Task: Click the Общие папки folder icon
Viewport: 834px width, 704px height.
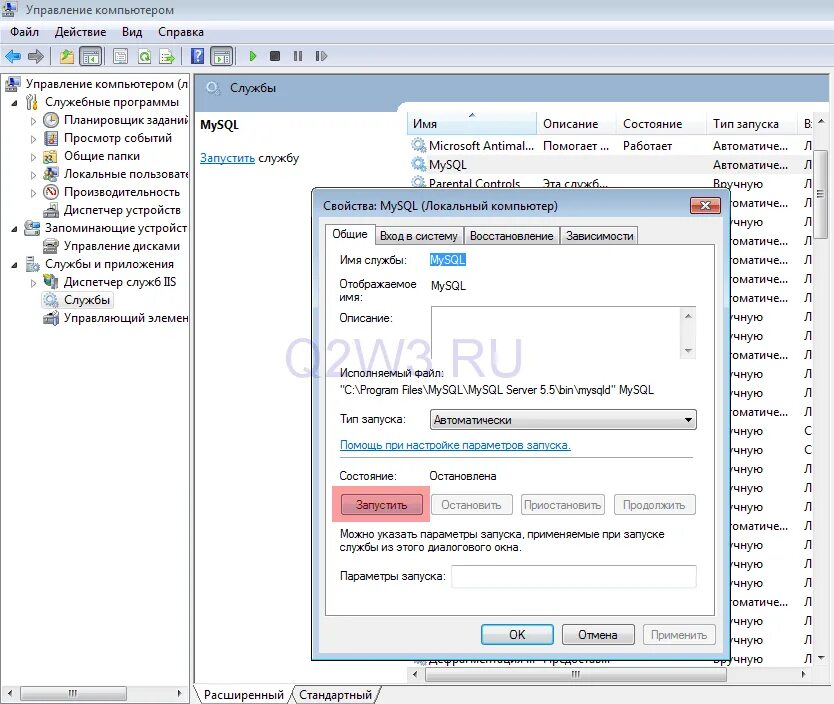Action: [50, 156]
